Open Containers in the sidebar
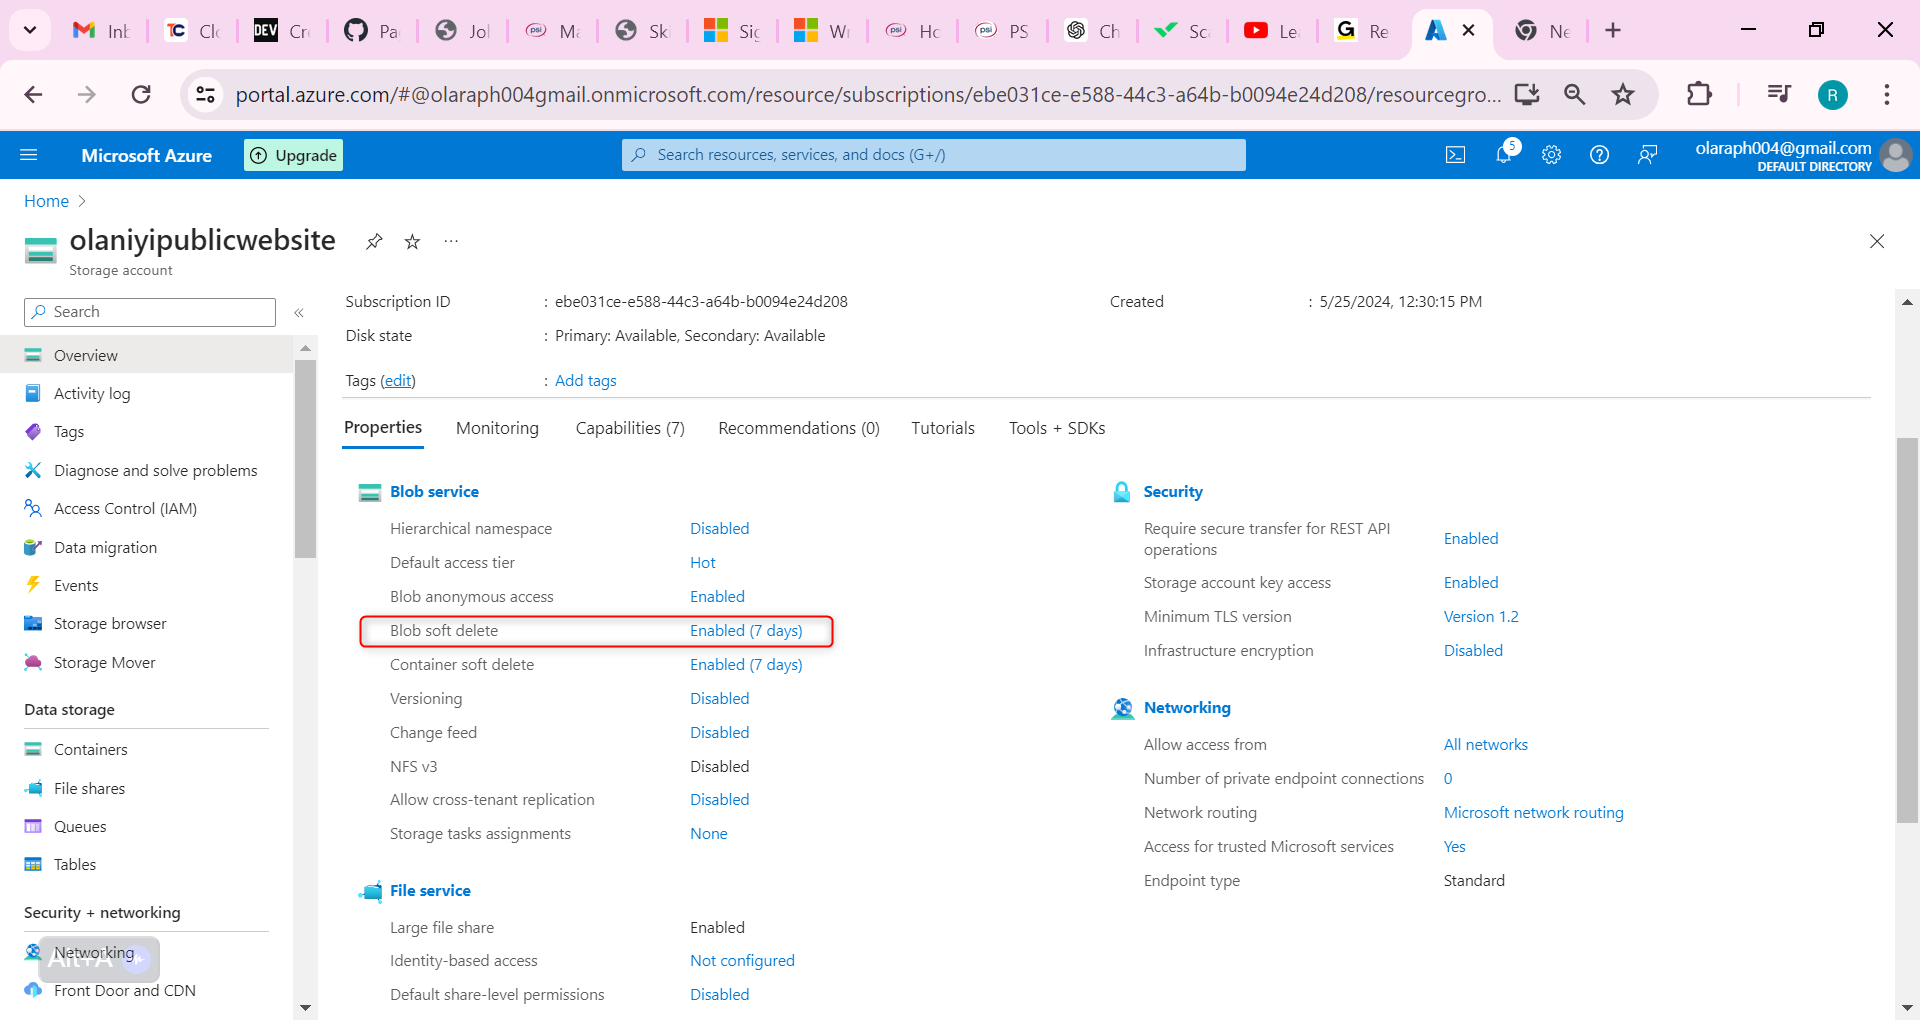 [90, 749]
